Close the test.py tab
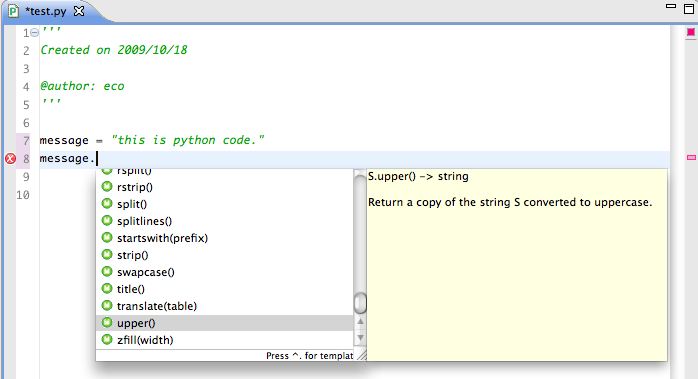This screenshot has width=698, height=379. [x=79, y=11]
